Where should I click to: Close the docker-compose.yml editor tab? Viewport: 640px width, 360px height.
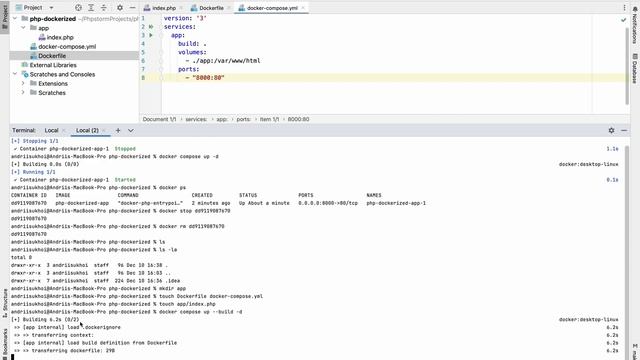tap(303, 8)
